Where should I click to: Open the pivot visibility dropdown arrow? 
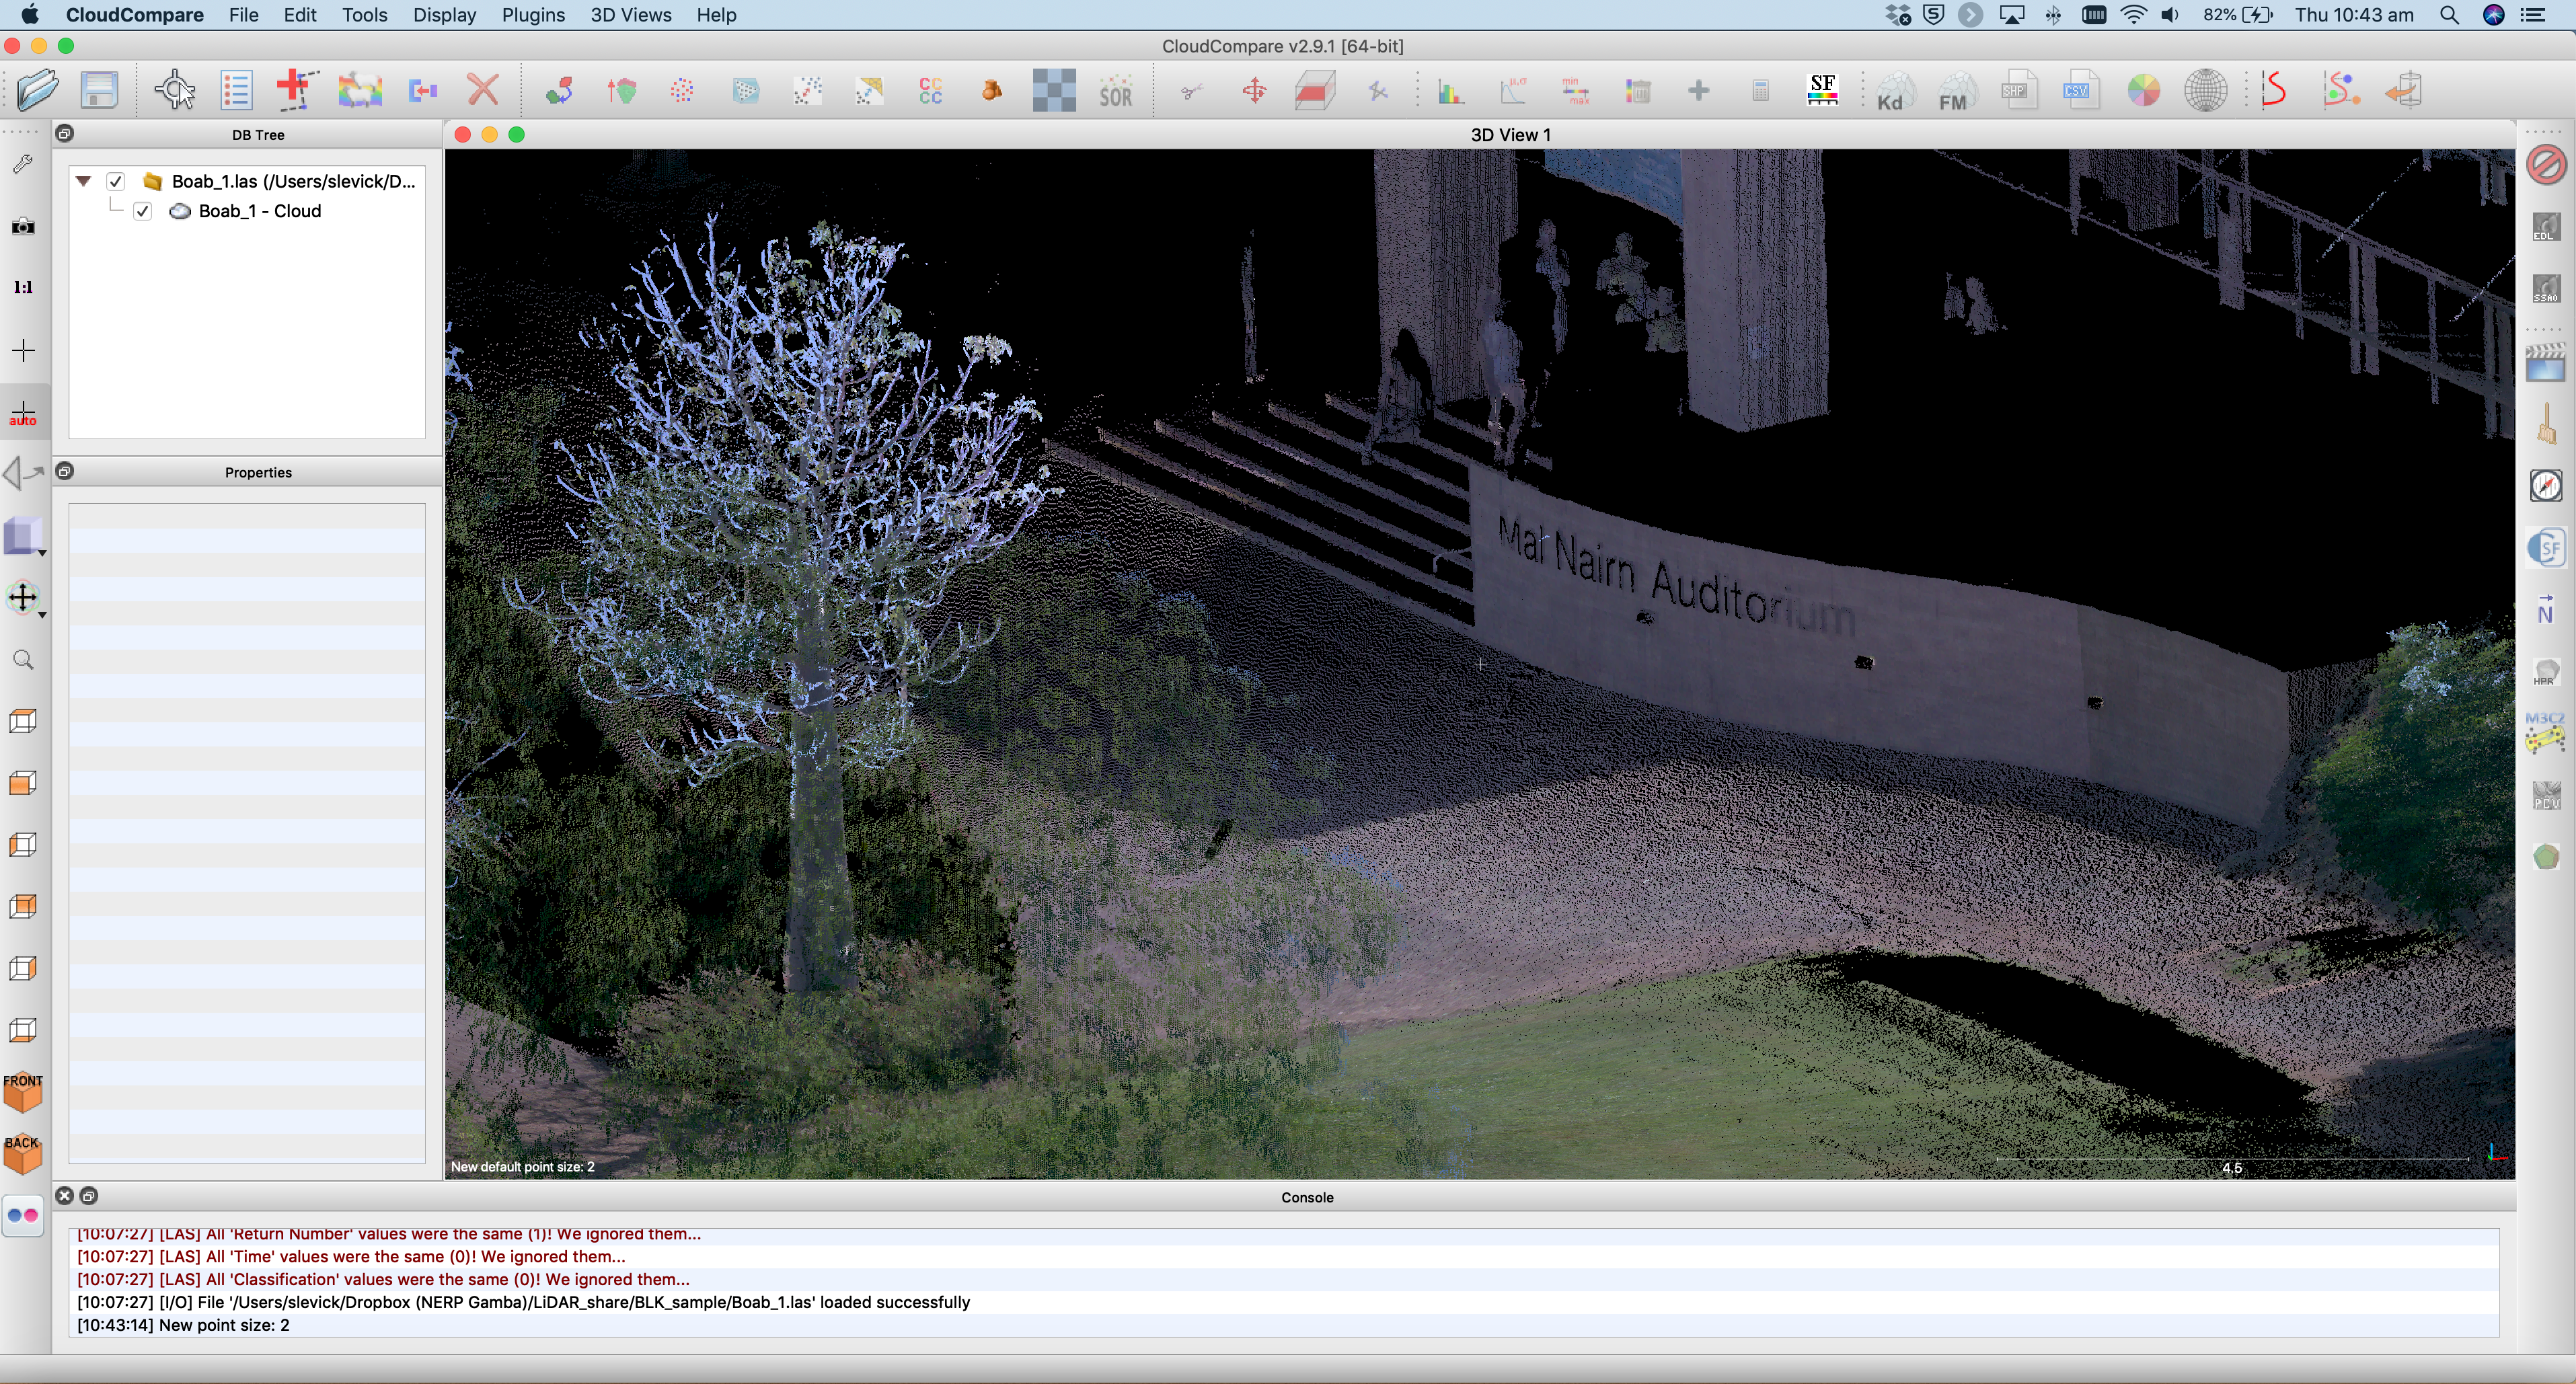coord(43,614)
